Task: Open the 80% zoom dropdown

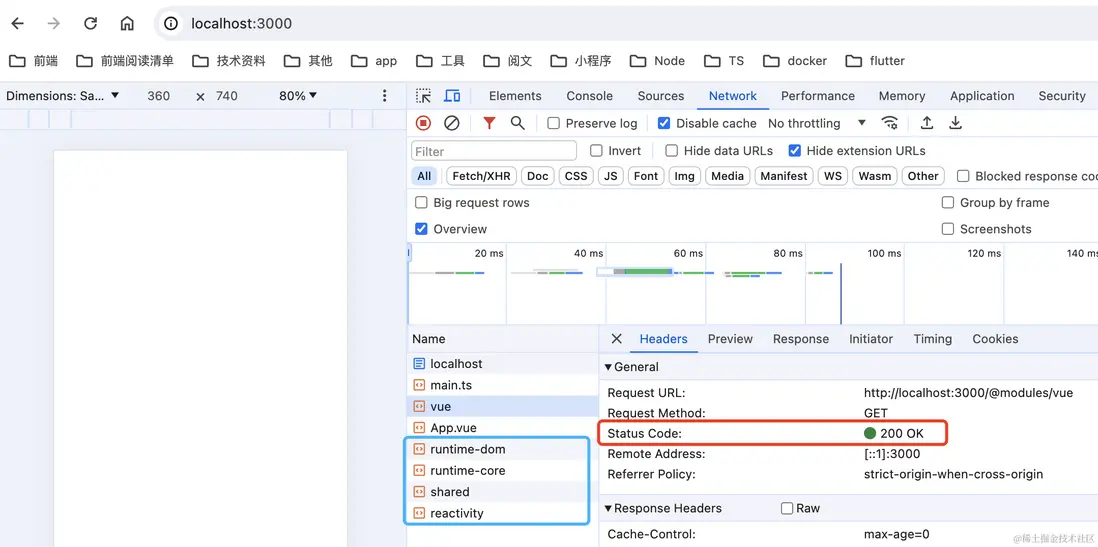Action: [x=298, y=96]
